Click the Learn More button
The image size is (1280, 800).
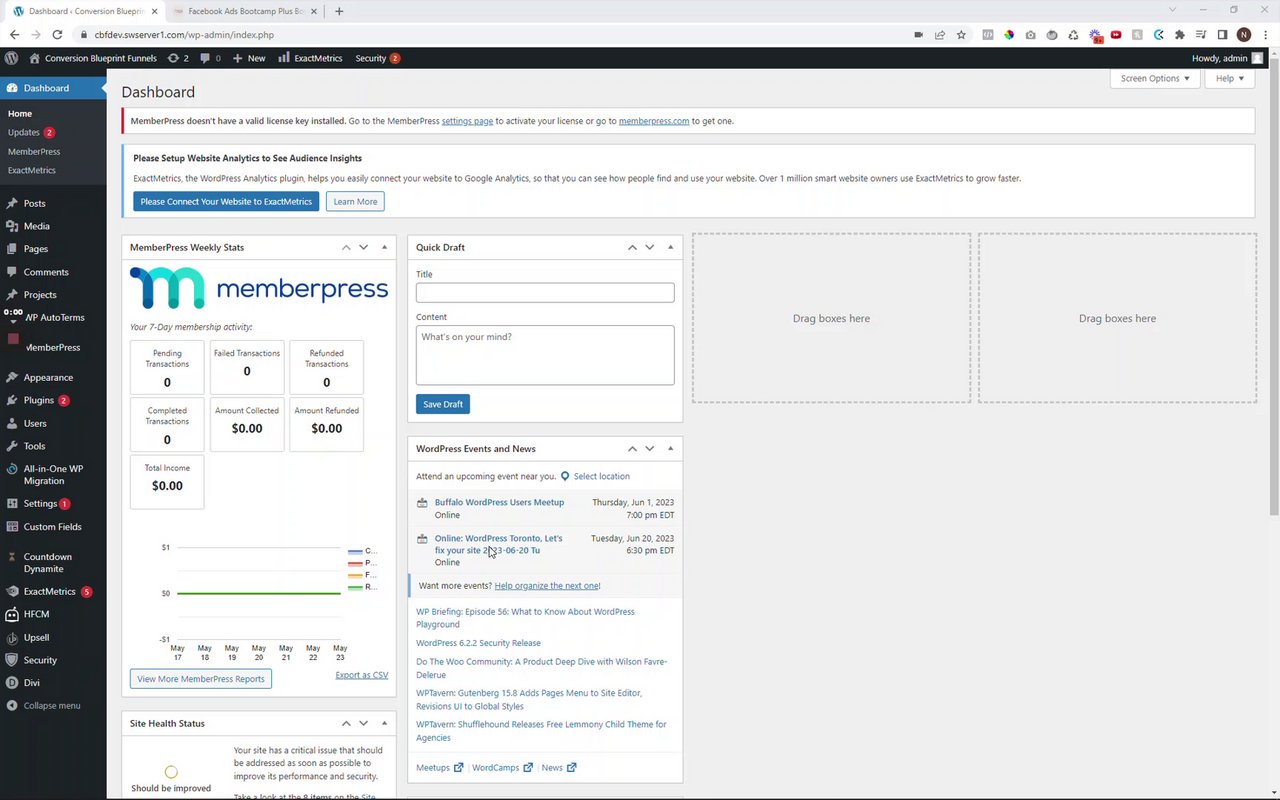point(355,201)
